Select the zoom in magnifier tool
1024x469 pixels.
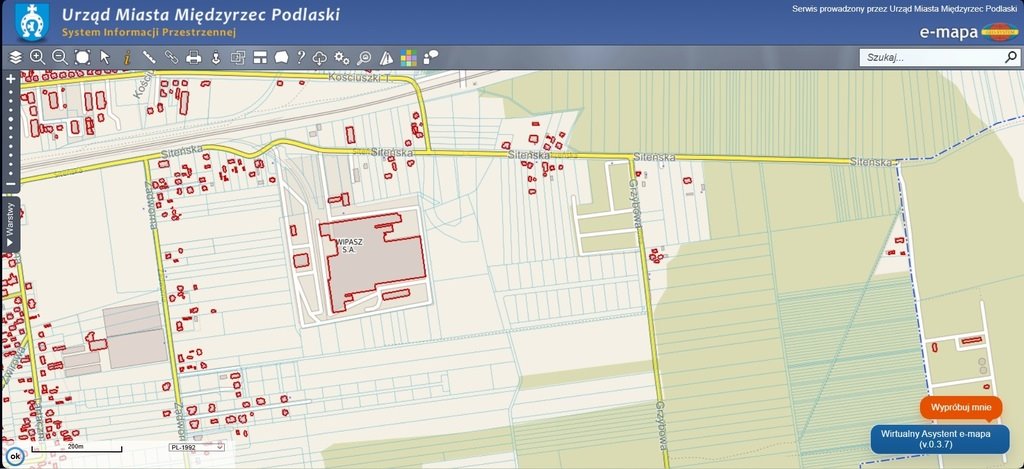click(x=38, y=57)
